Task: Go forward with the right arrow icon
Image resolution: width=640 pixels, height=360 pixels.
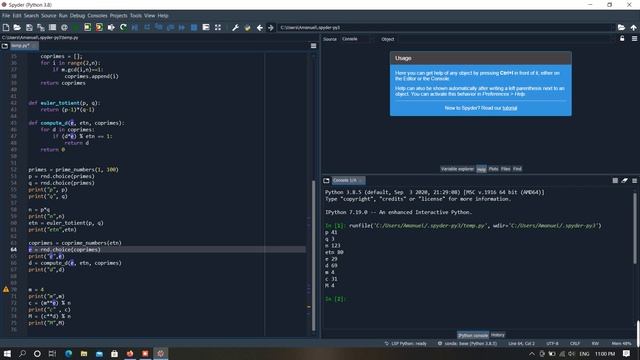Action: point(270,27)
